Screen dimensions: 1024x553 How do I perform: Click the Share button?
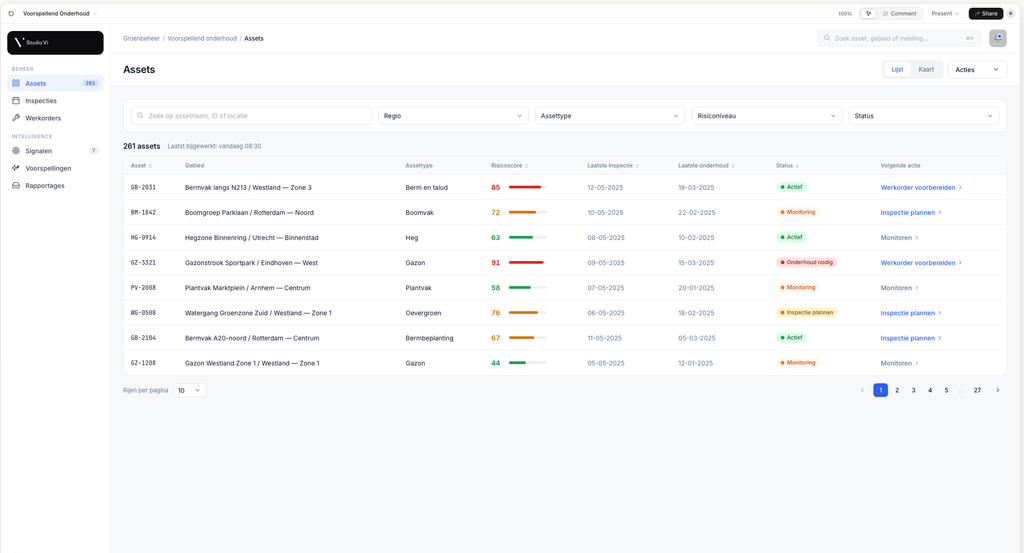985,13
